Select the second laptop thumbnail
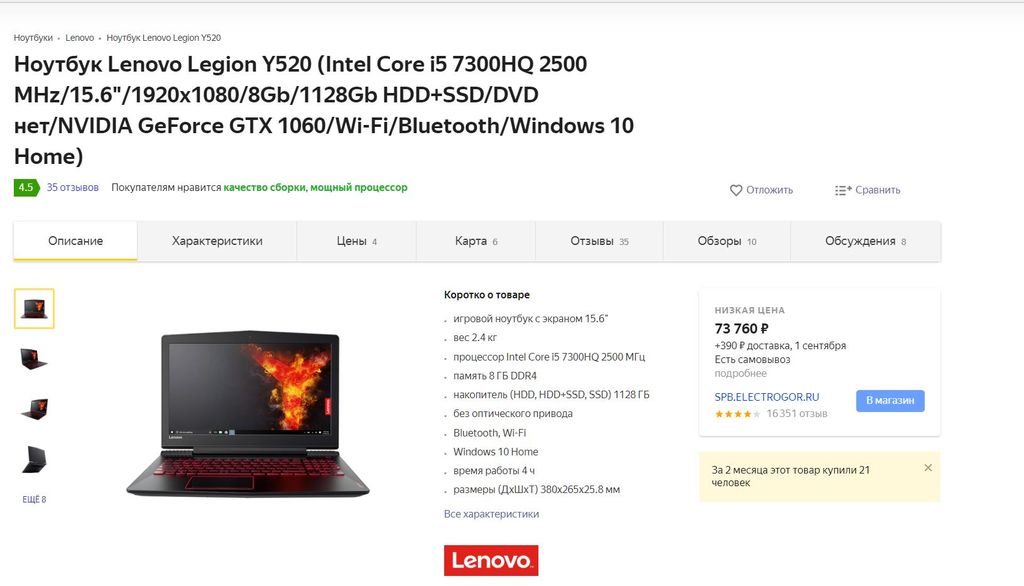Screen dimensions: 1024x586 [x=34, y=359]
